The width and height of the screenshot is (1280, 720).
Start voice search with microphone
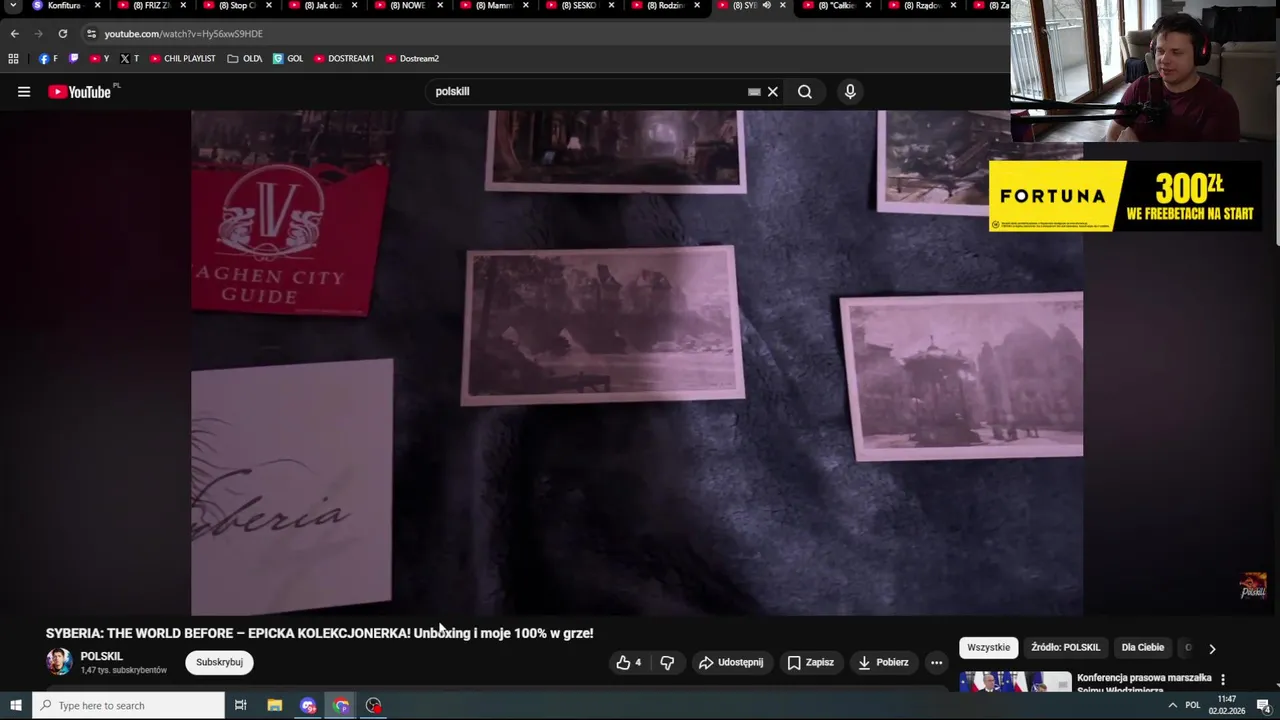[850, 92]
